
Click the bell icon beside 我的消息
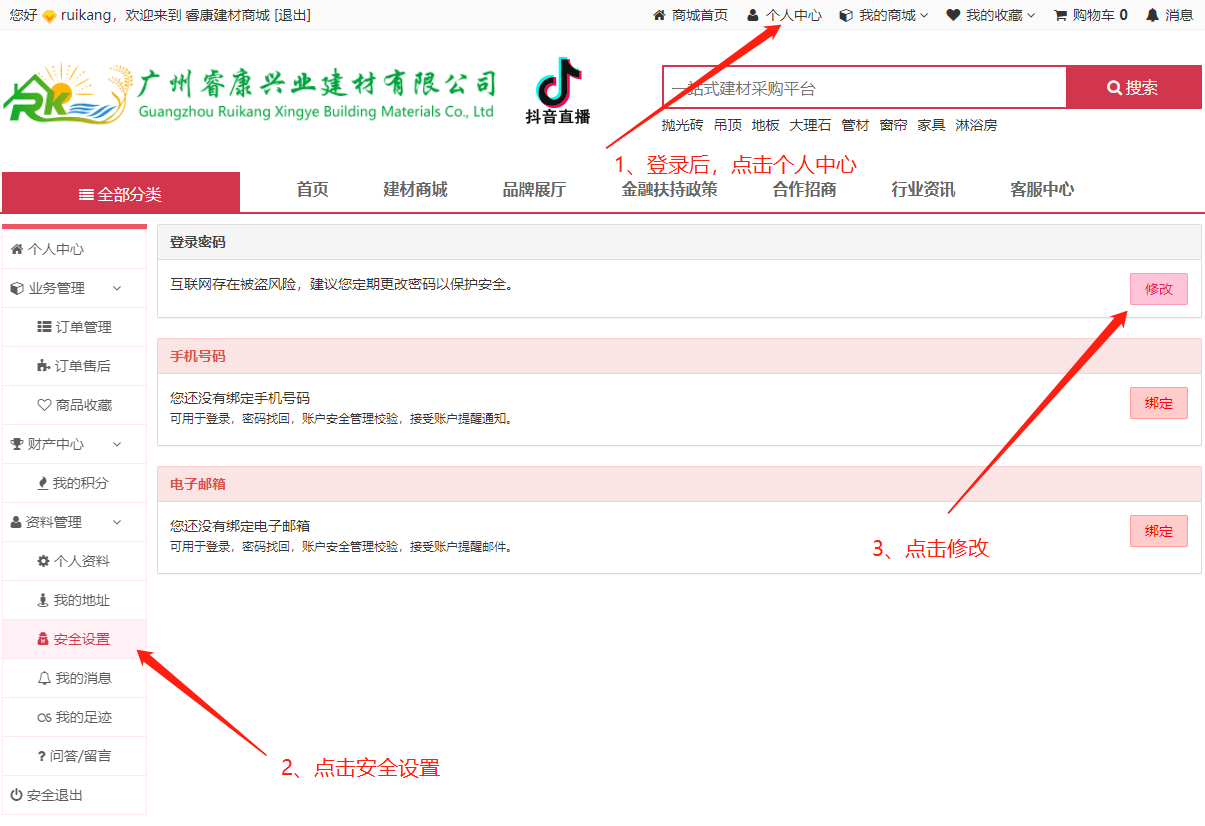click(x=44, y=678)
